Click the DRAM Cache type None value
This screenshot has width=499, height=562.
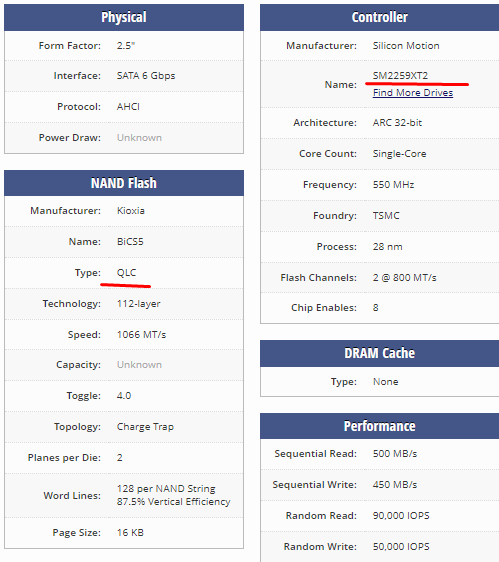(x=385, y=382)
